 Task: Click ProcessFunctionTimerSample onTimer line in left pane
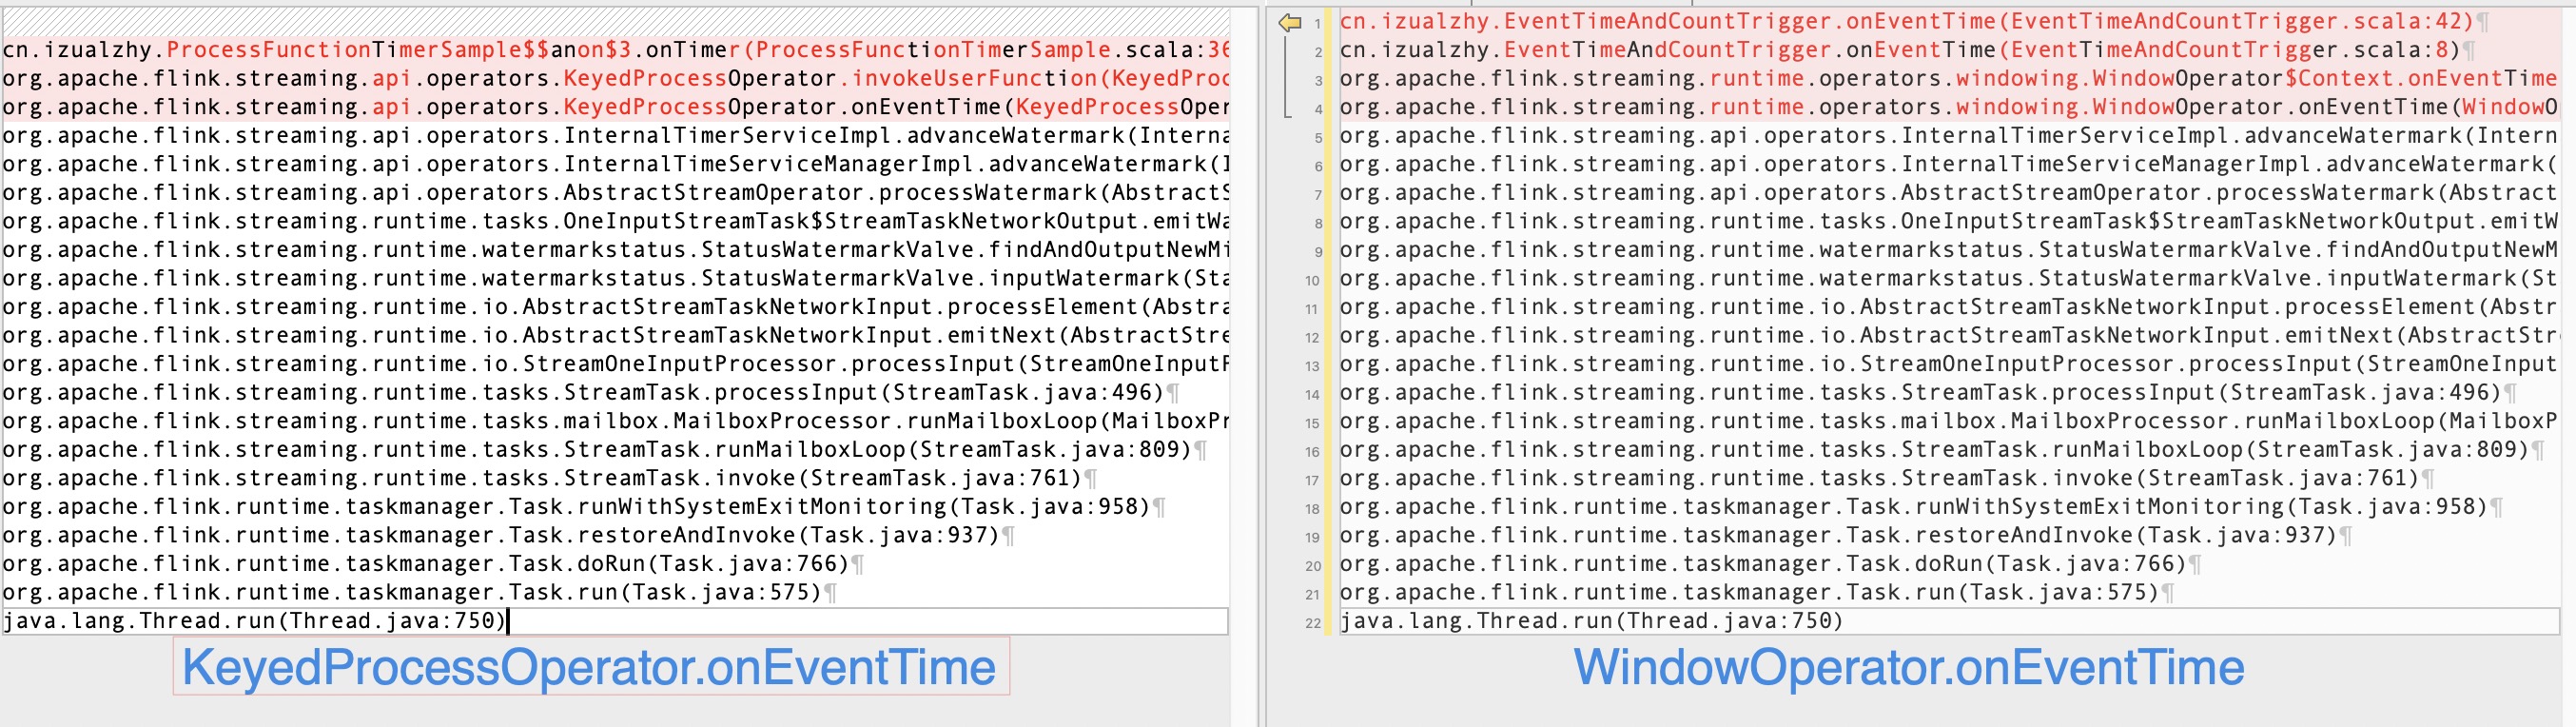coord(615,50)
